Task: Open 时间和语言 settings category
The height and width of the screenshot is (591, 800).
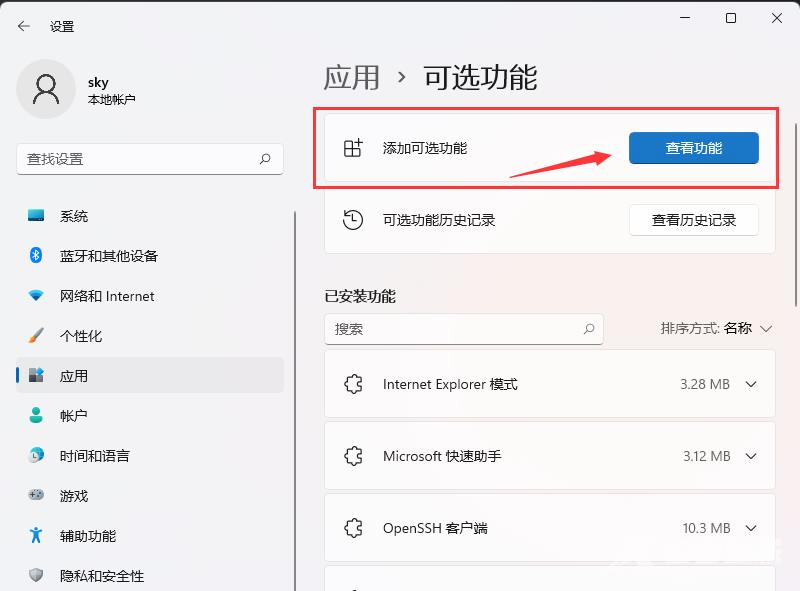Action: coord(150,455)
